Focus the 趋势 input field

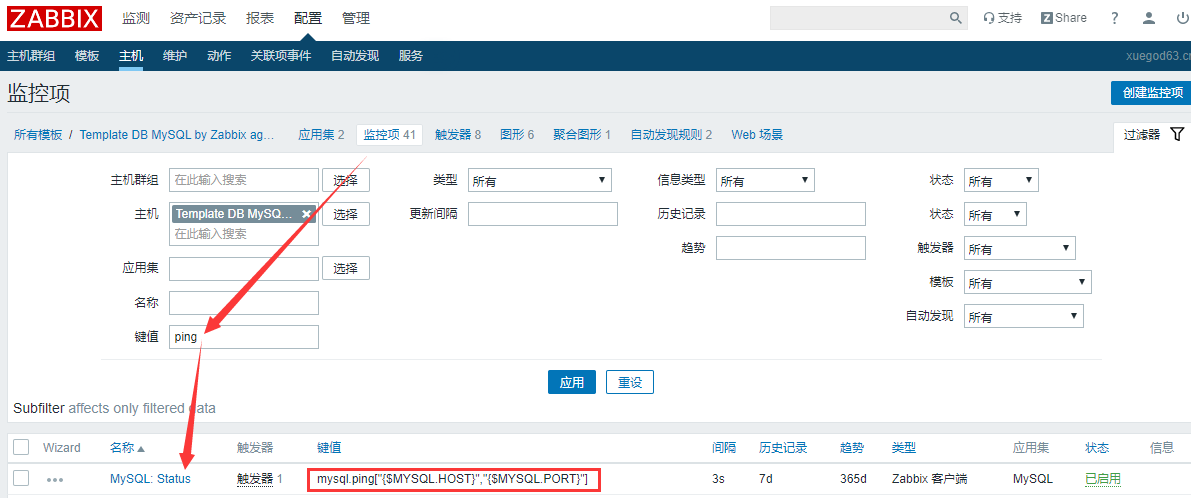[x=791, y=248]
